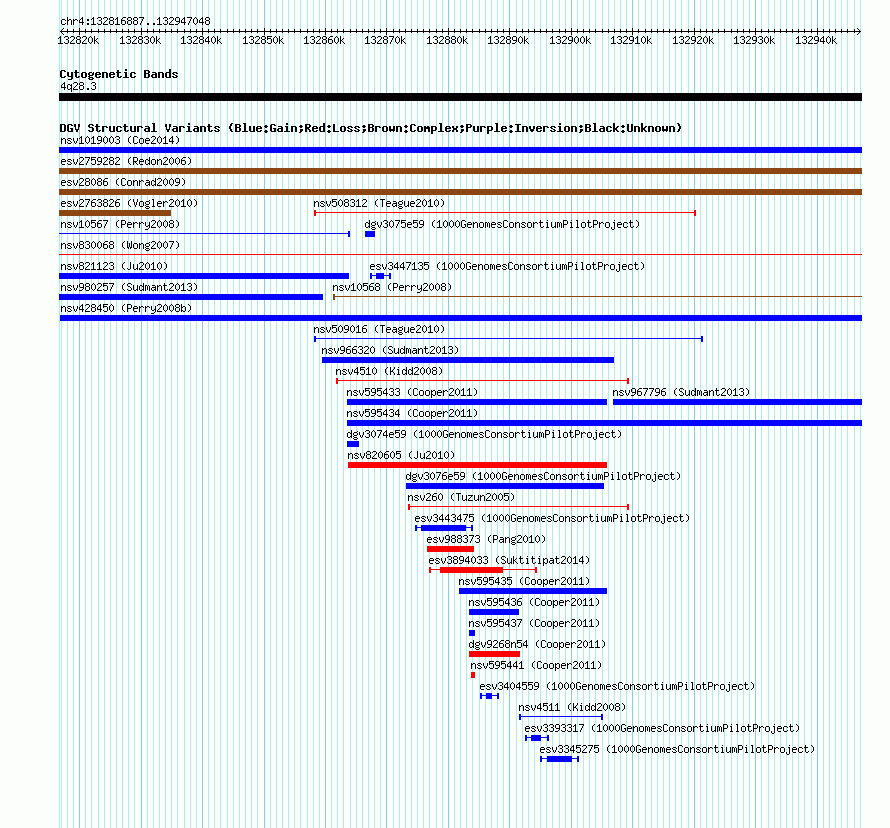The image size is (890, 828).
Task: Open the esv3404559 variant label
Action: 617,686
